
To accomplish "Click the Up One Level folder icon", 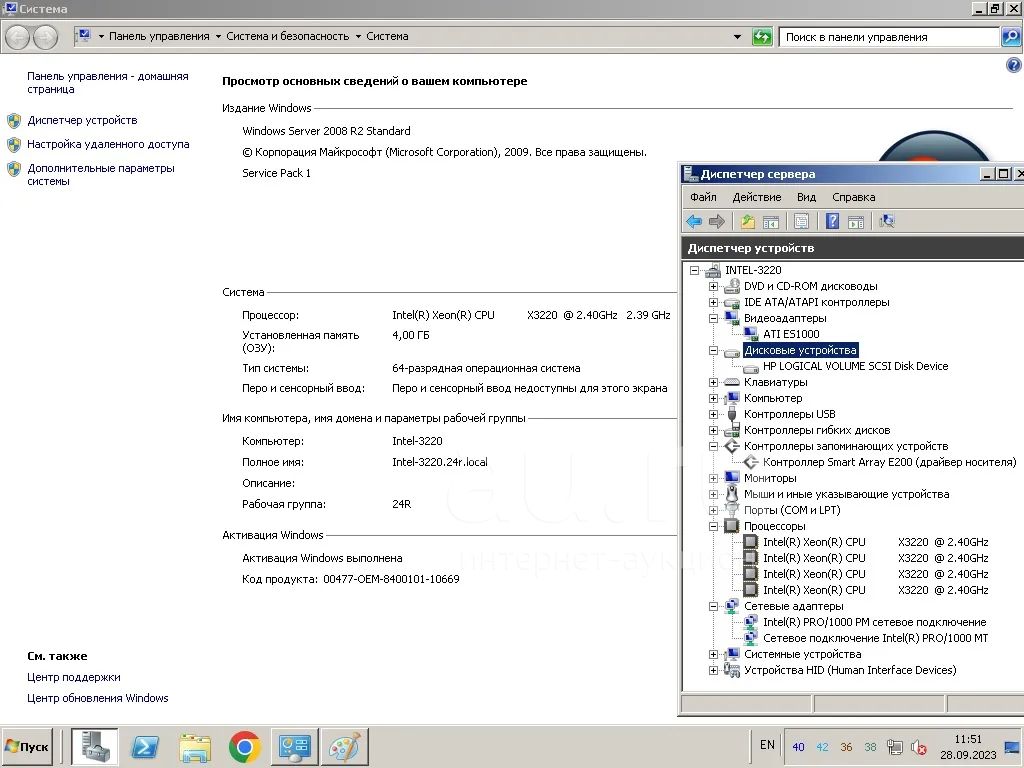I will [748, 221].
